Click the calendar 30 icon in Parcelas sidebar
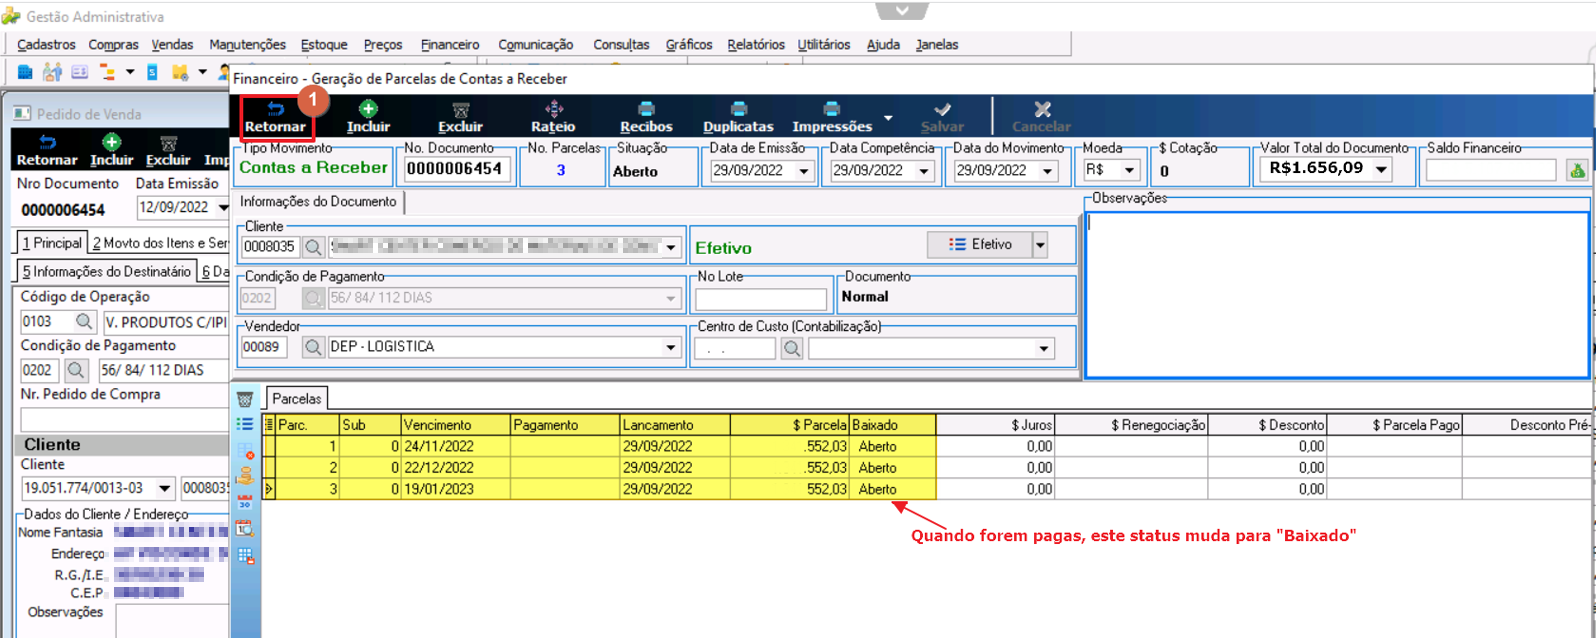1596x638 pixels. coord(245,503)
